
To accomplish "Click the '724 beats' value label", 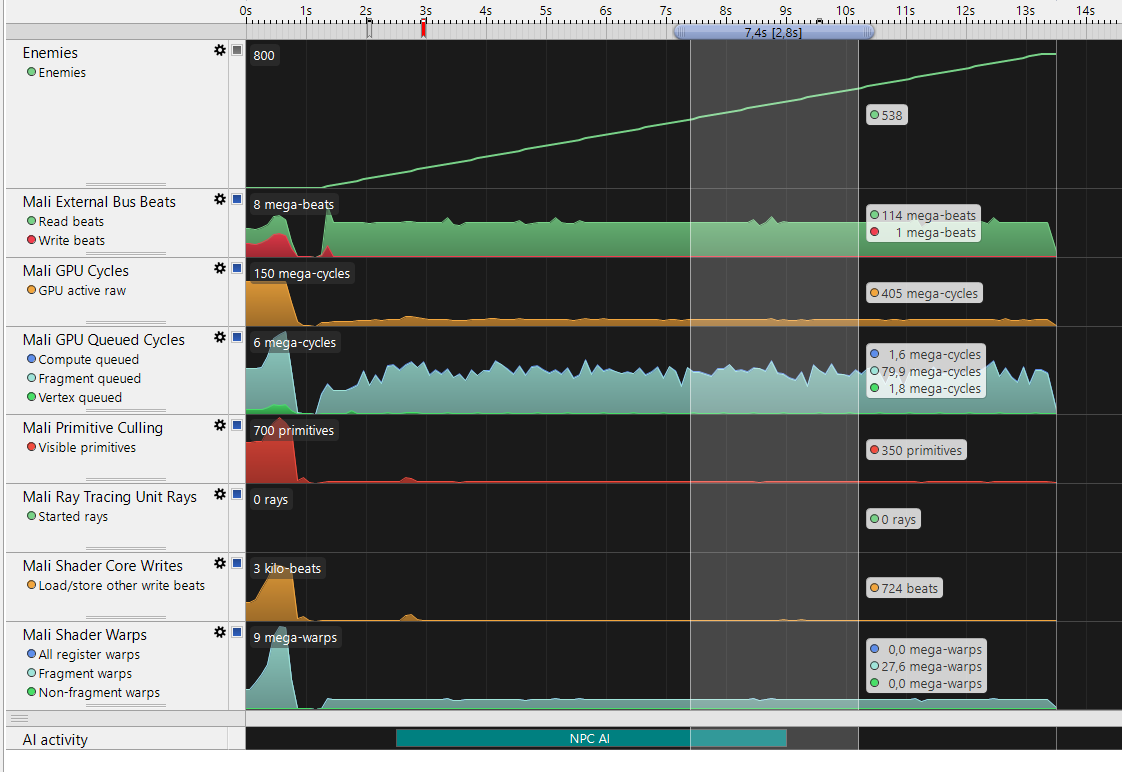I will tap(904, 588).
